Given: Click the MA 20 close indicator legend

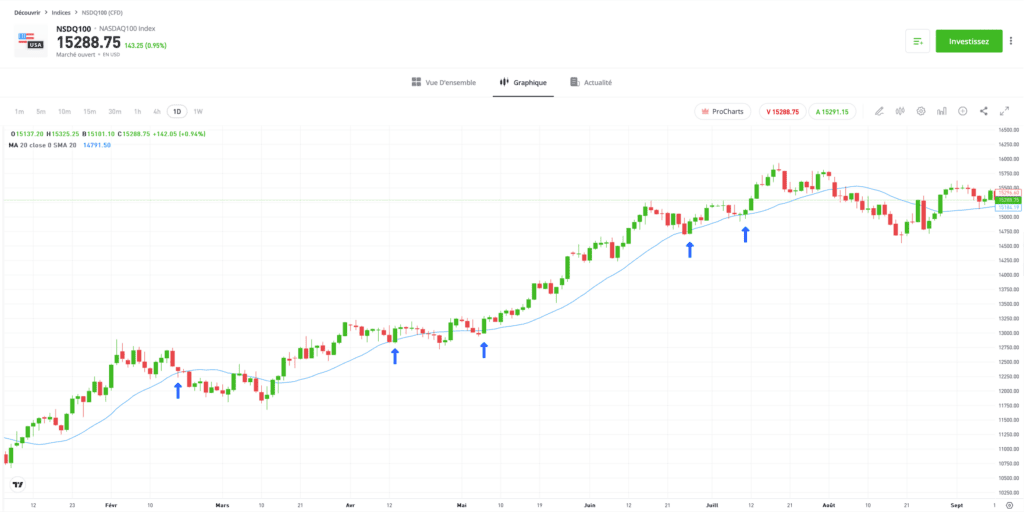Looking at the screenshot, I should coord(42,145).
